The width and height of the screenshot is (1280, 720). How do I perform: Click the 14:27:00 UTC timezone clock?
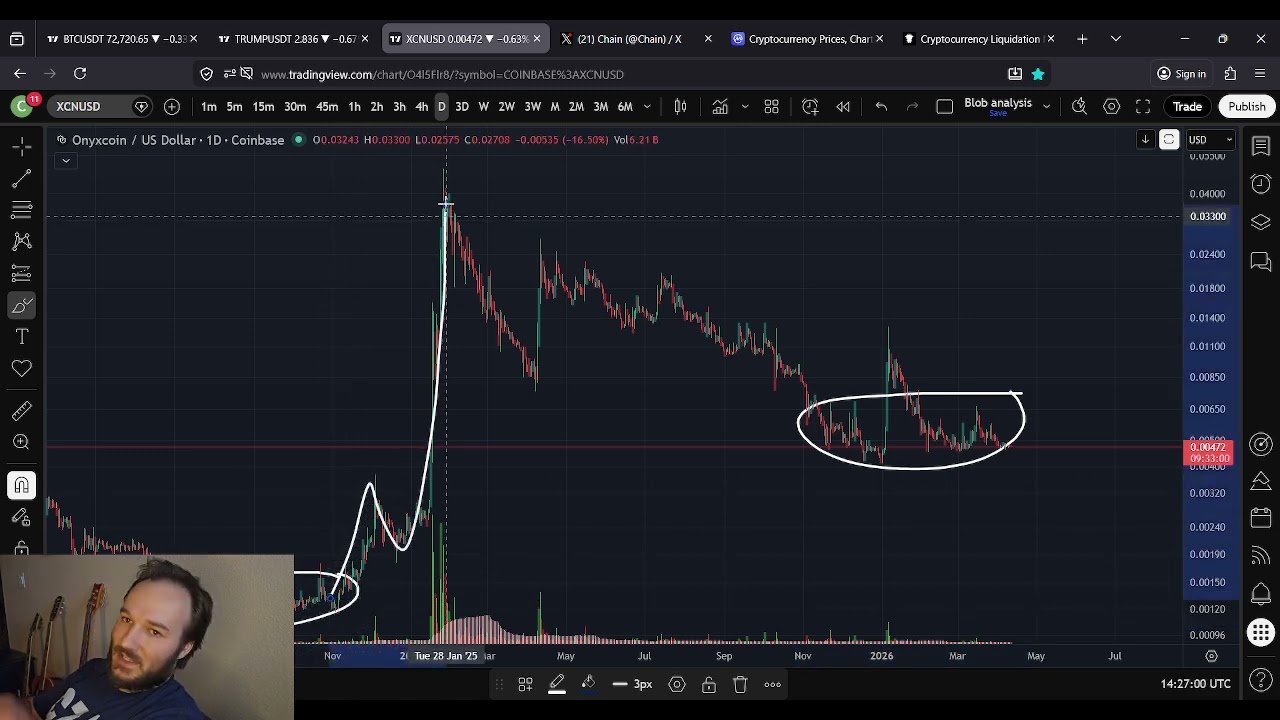(x=1195, y=684)
